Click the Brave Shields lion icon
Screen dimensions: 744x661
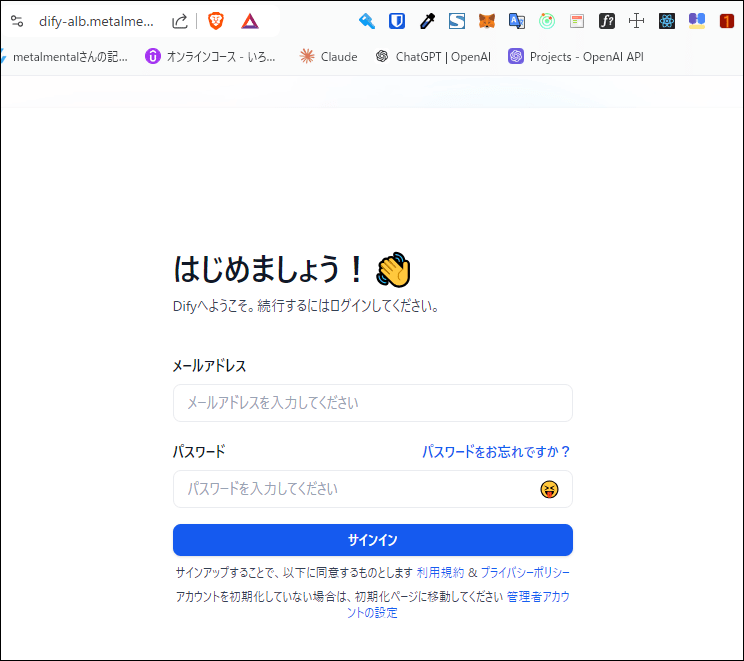click(x=216, y=21)
